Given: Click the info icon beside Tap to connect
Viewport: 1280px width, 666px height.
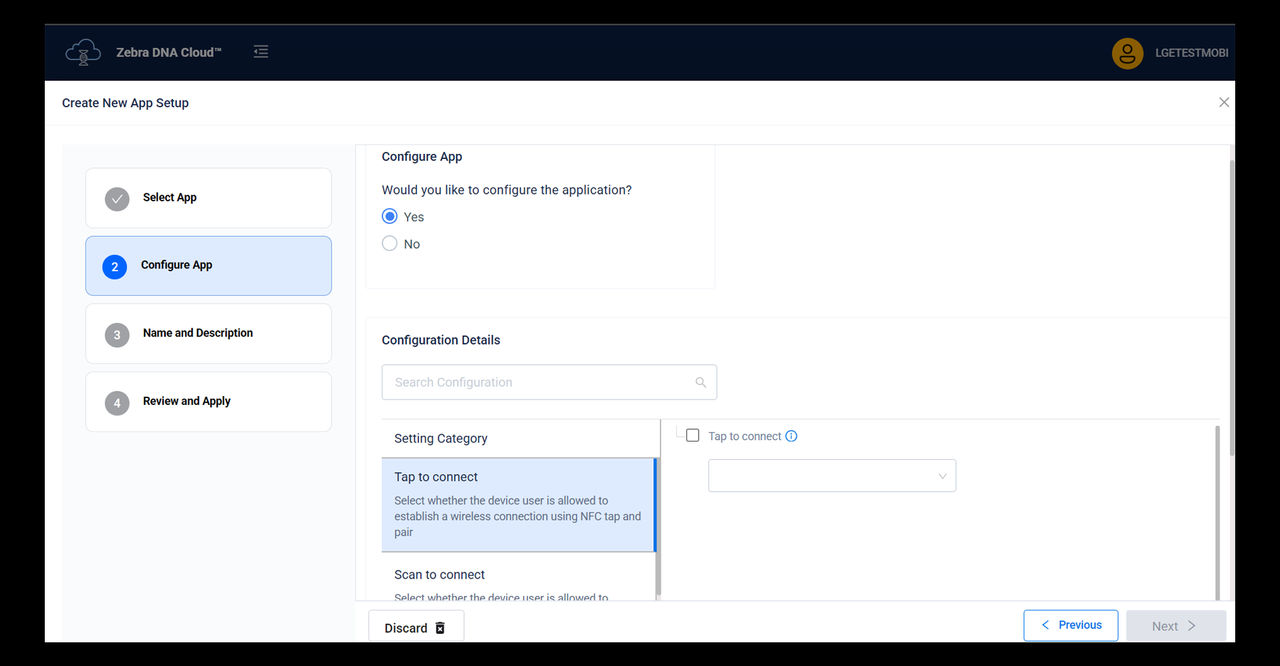Looking at the screenshot, I should pos(791,435).
